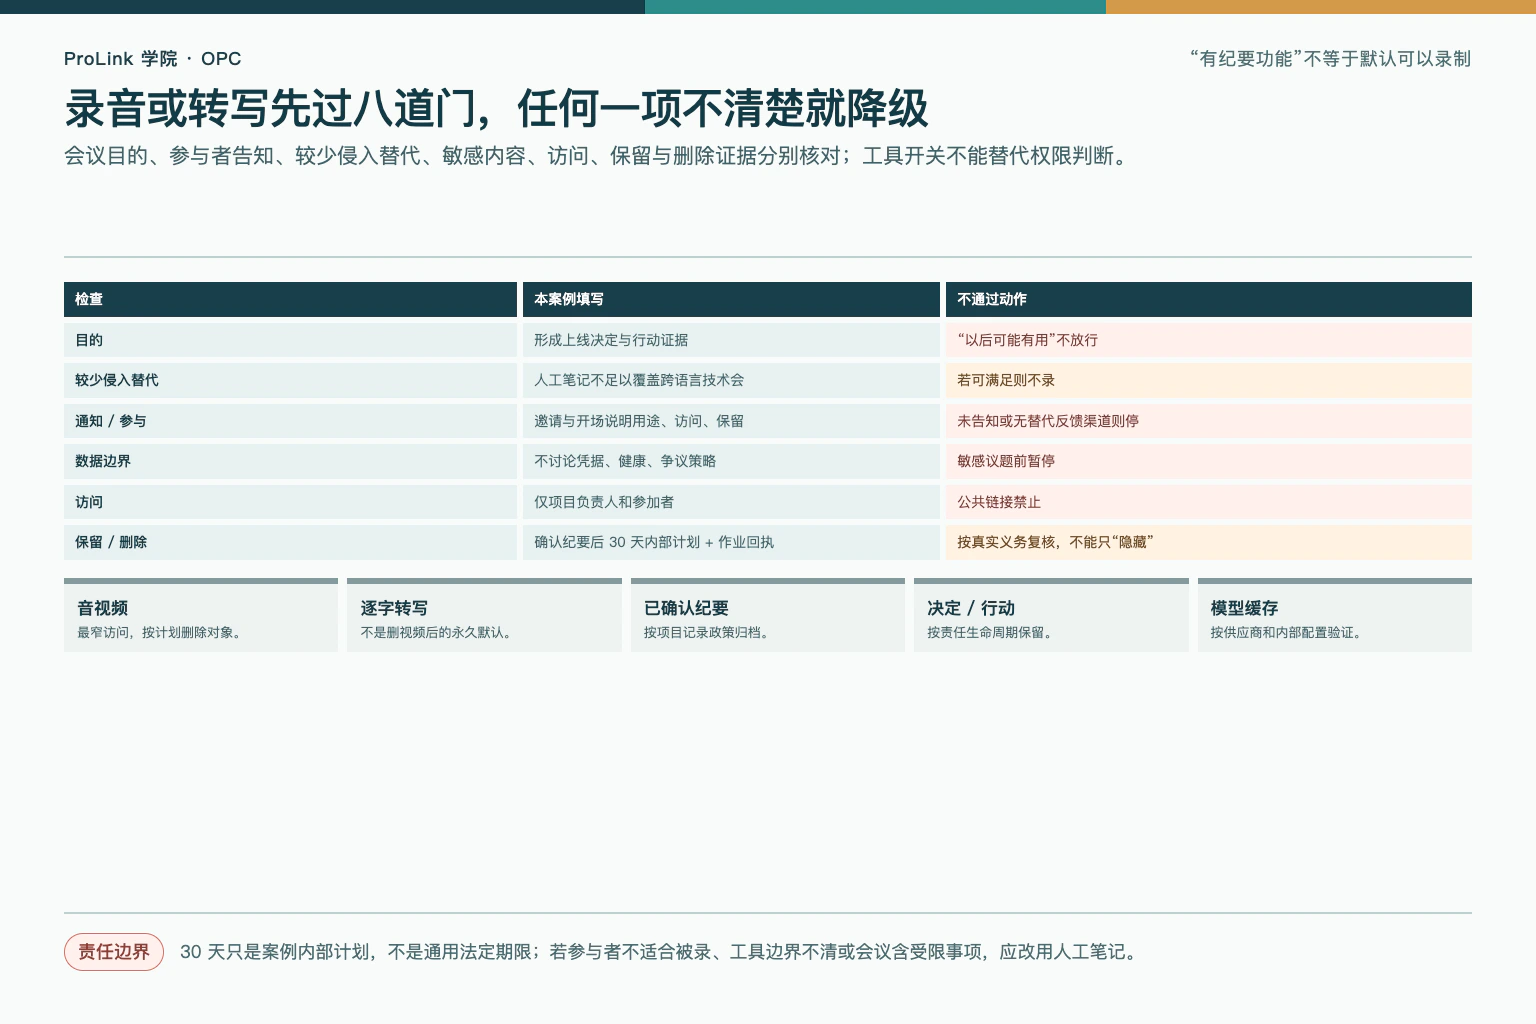Screen dimensions: 1536x1024
Task: Select the 已确认纪要 card
Action: point(768,615)
